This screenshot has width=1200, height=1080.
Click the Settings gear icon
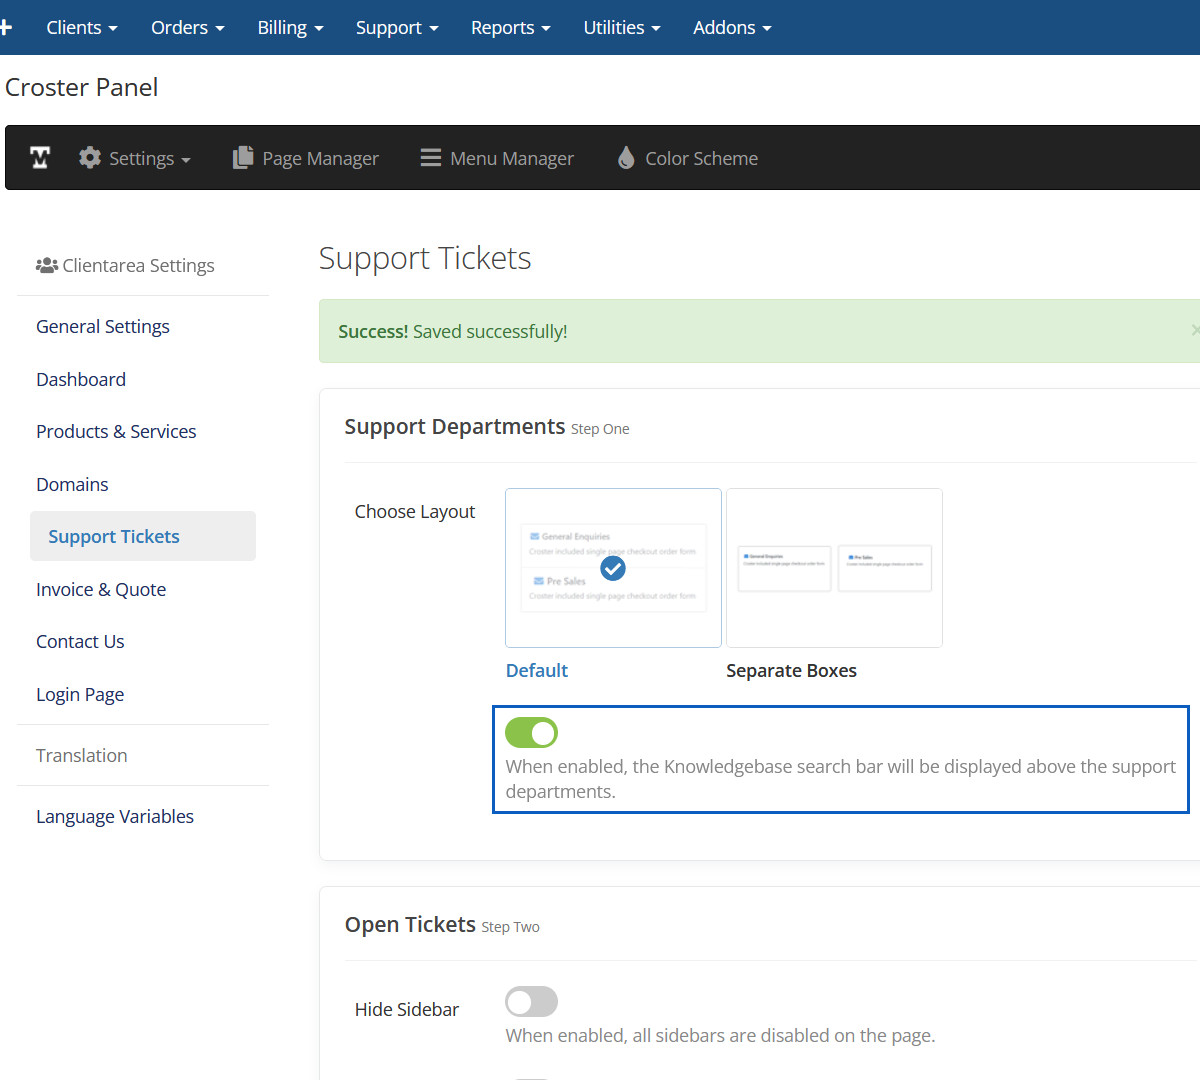point(90,158)
